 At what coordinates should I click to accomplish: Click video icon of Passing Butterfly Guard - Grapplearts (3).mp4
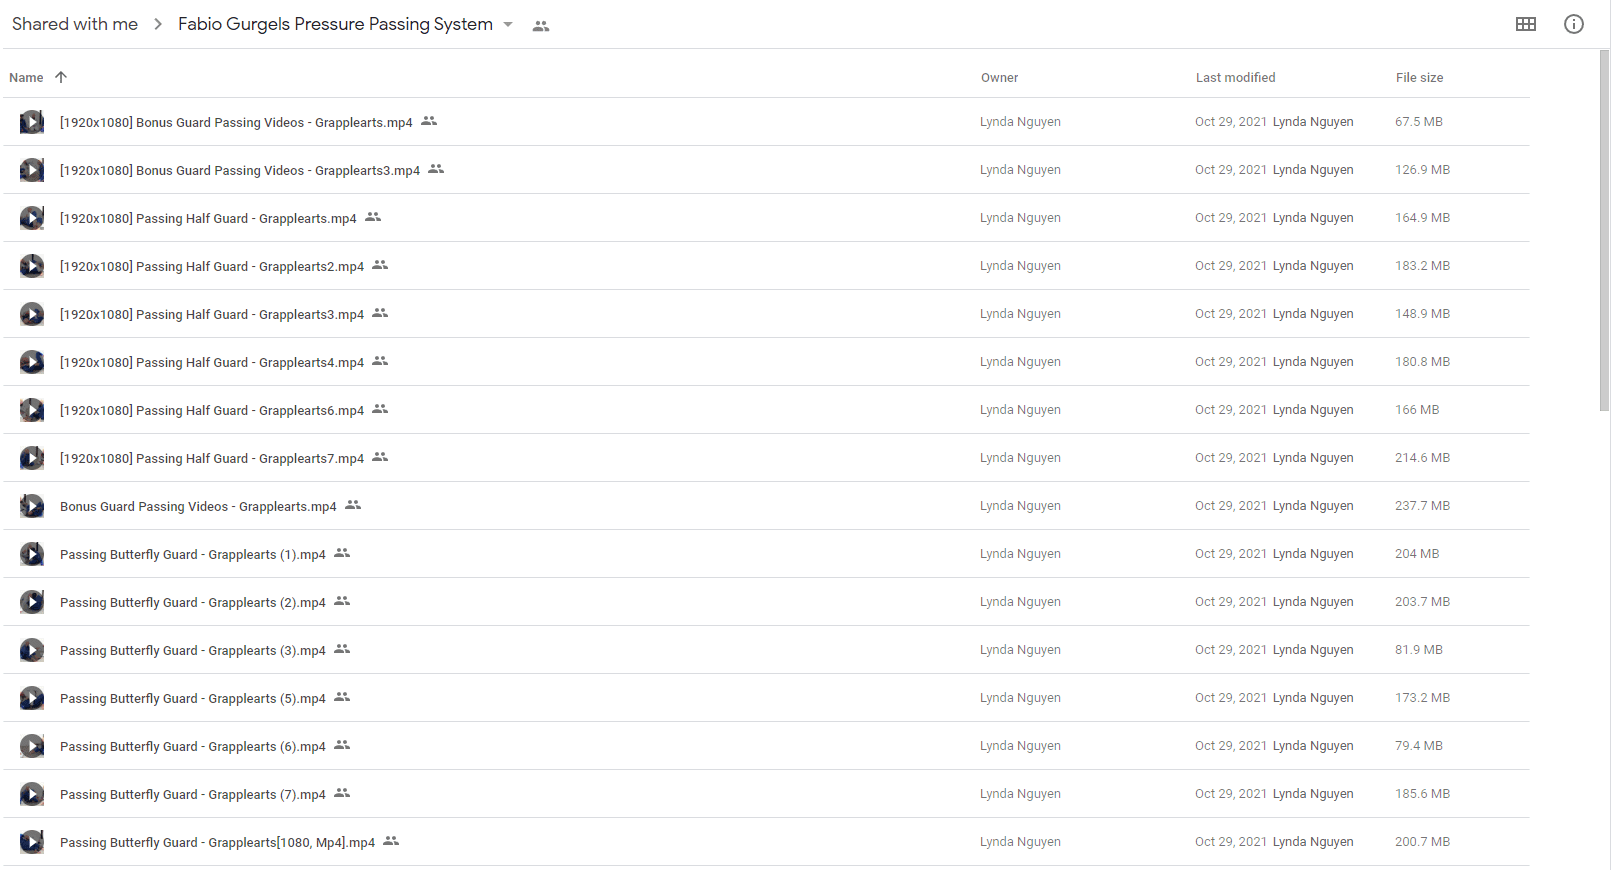tap(32, 650)
